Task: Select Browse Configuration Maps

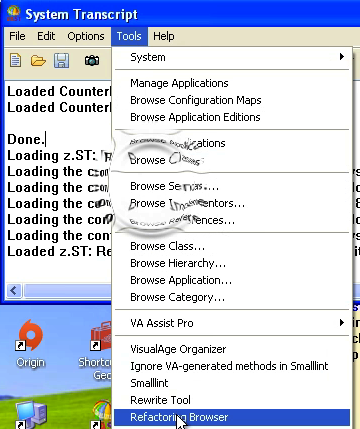Action: pos(232,100)
